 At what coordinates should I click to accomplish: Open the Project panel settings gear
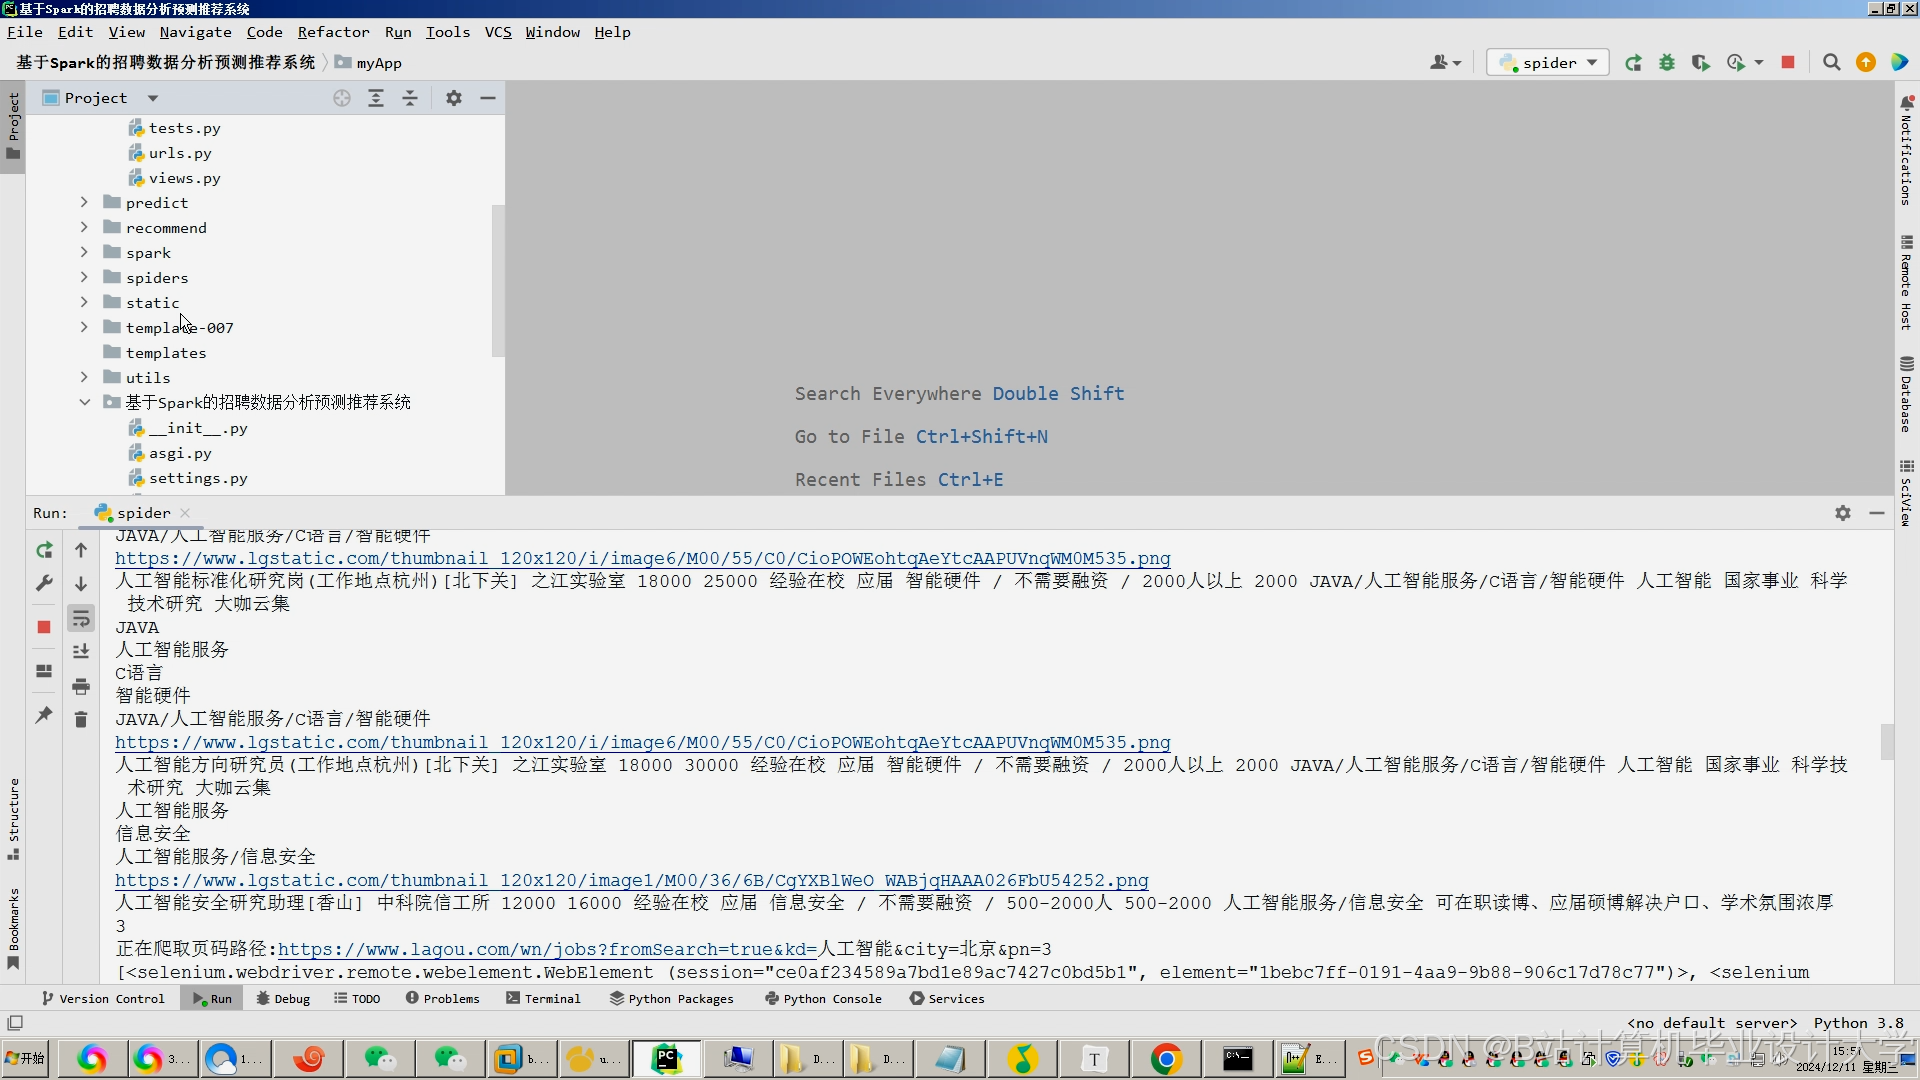pyautogui.click(x=453, y=98)
